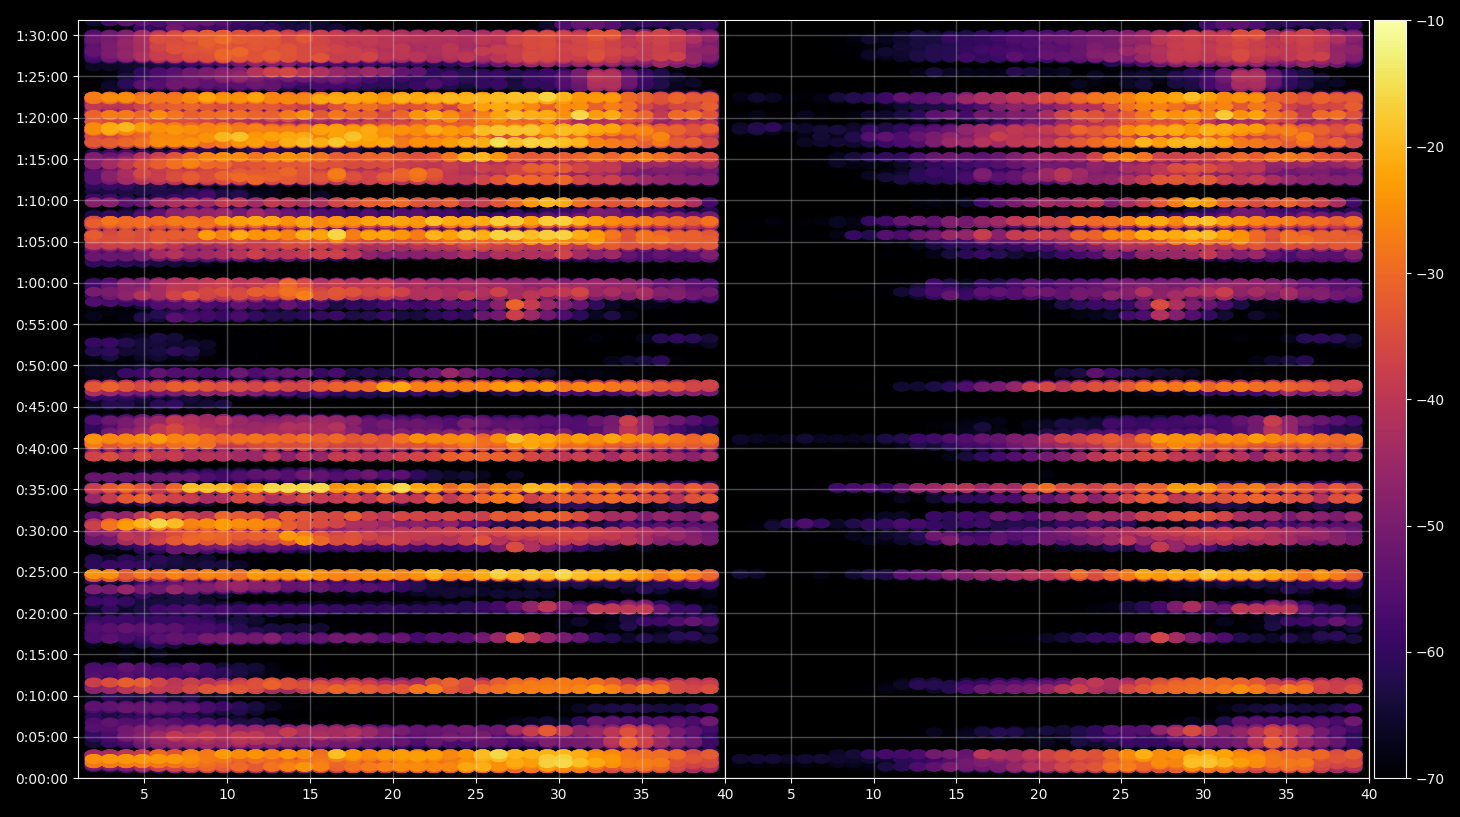
Task: Click x-axis tick 15 under the left plot
Action: [310, 795]
